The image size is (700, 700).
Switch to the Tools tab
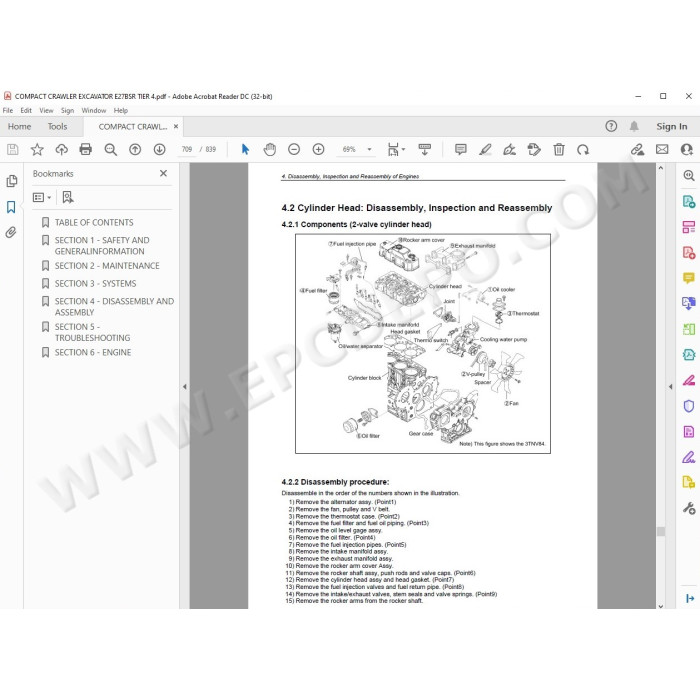pos(58,126)
